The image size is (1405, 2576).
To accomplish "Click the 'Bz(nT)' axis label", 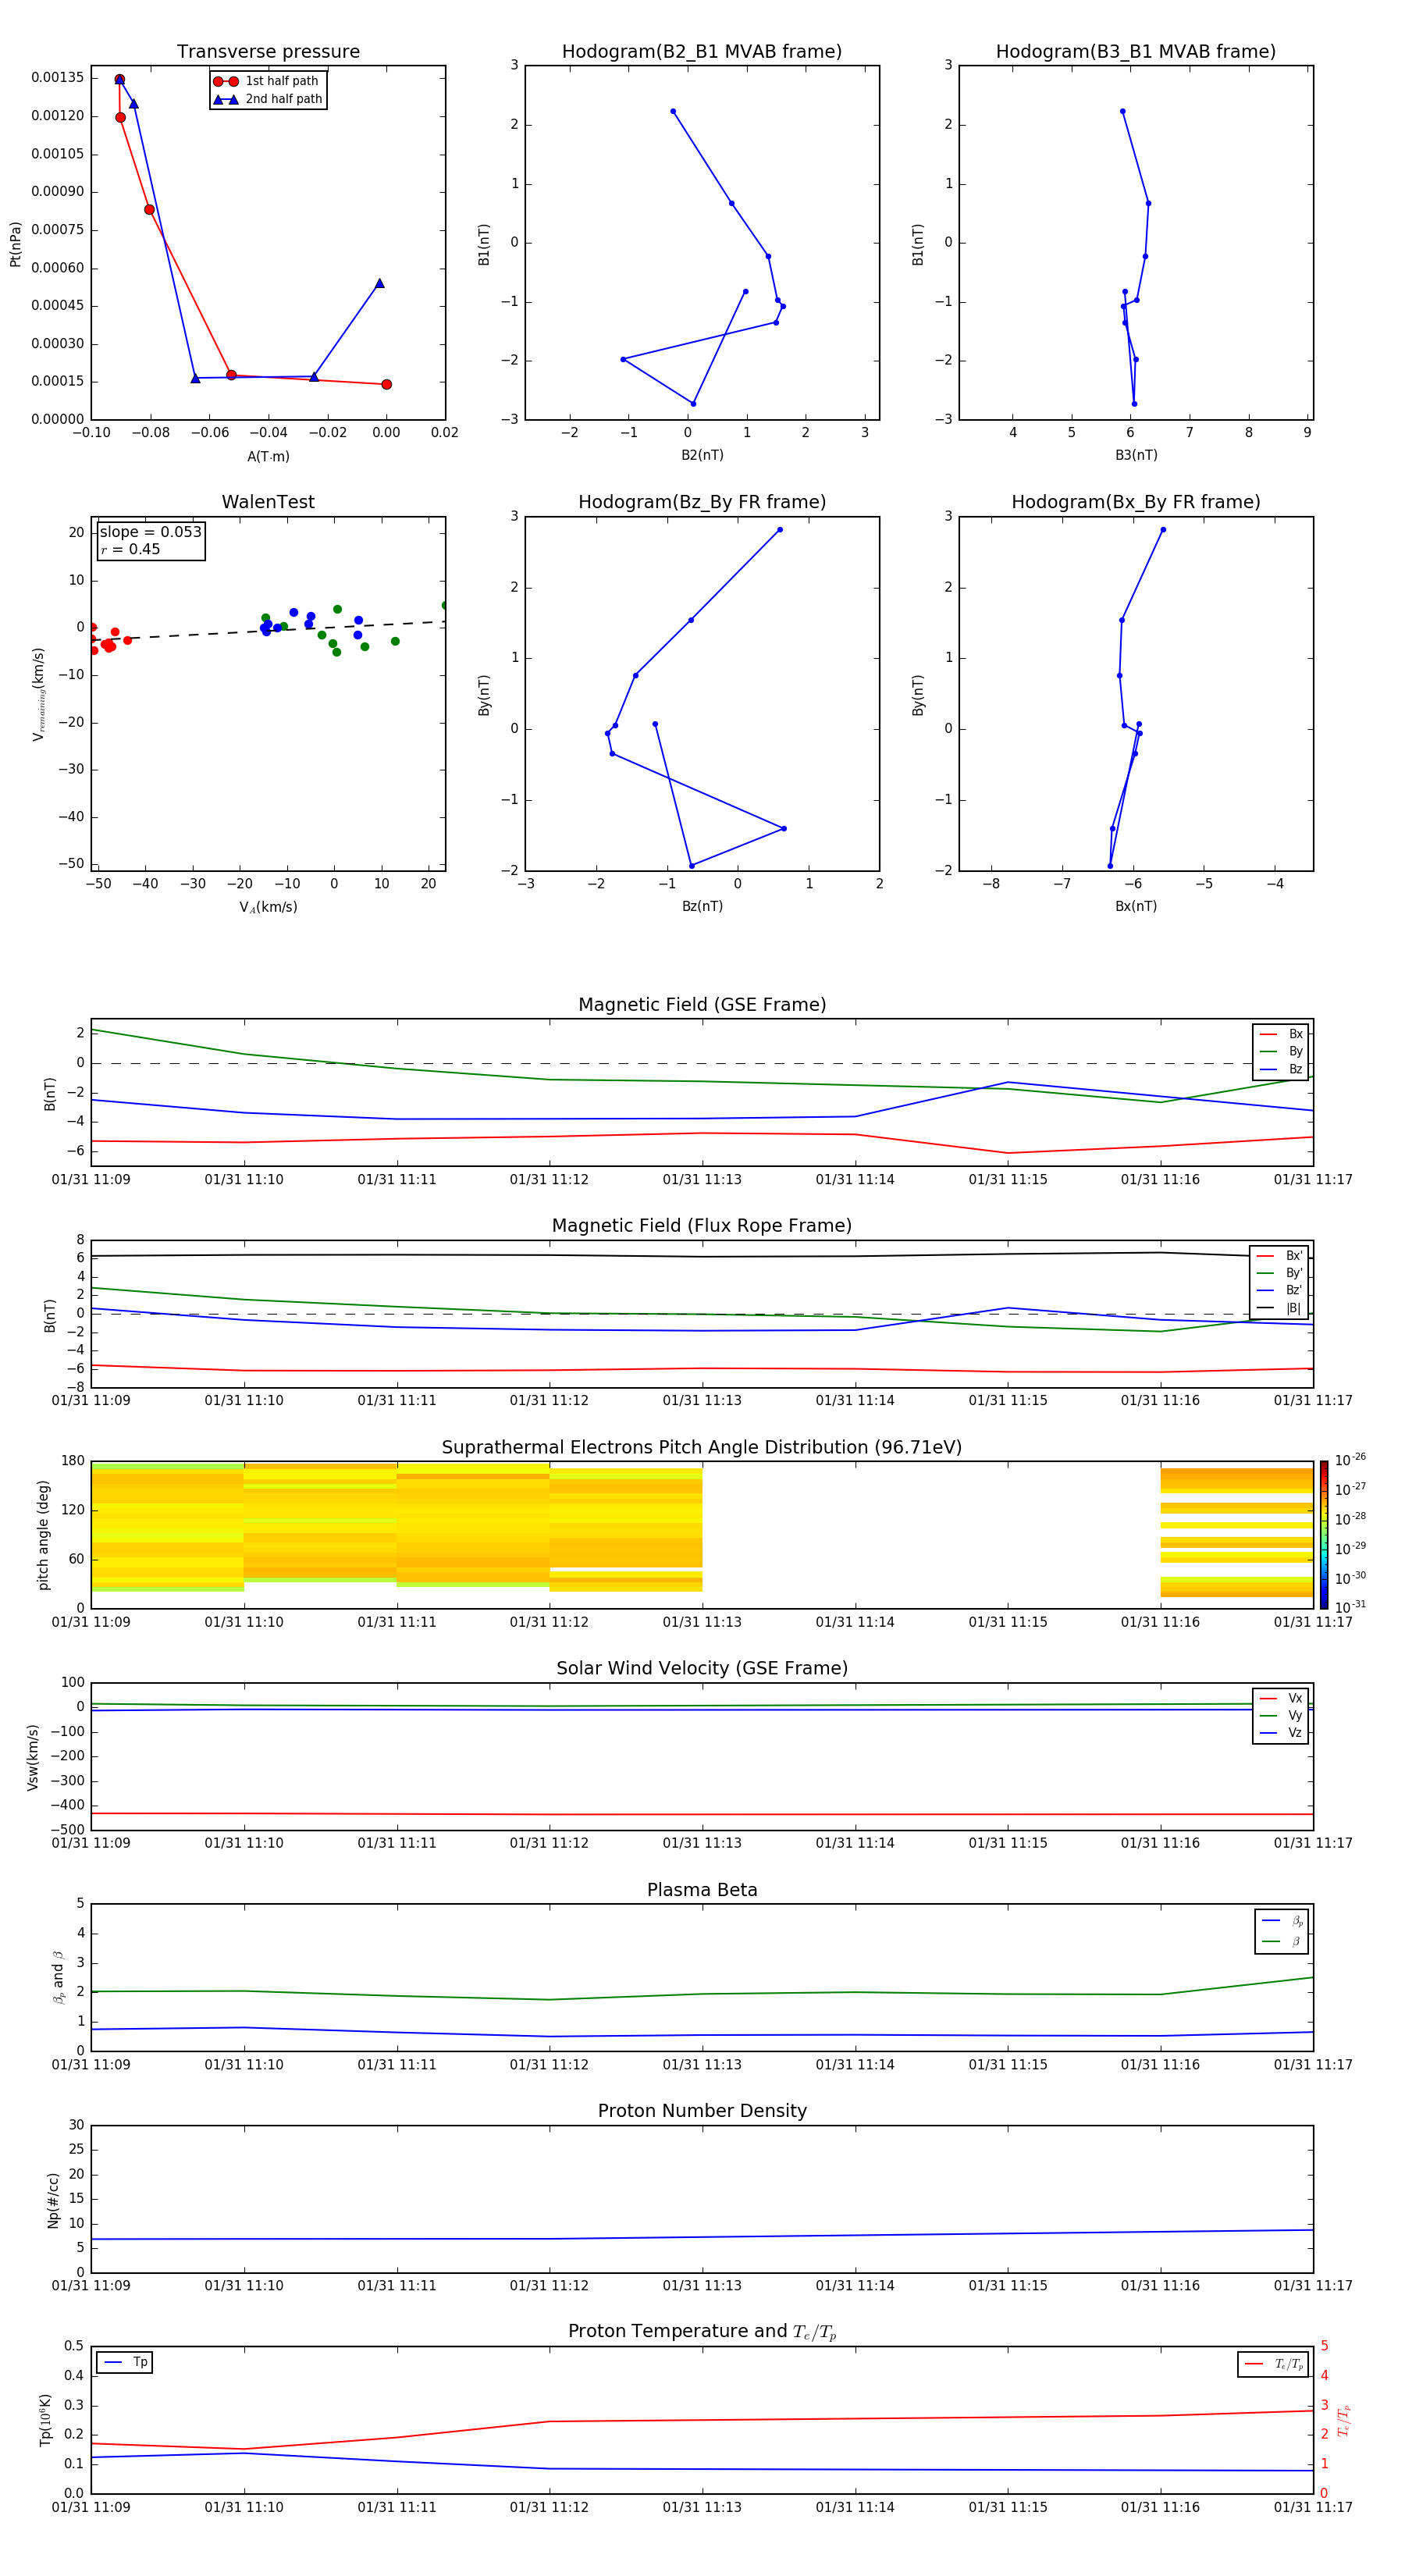I will pos(702,906).
